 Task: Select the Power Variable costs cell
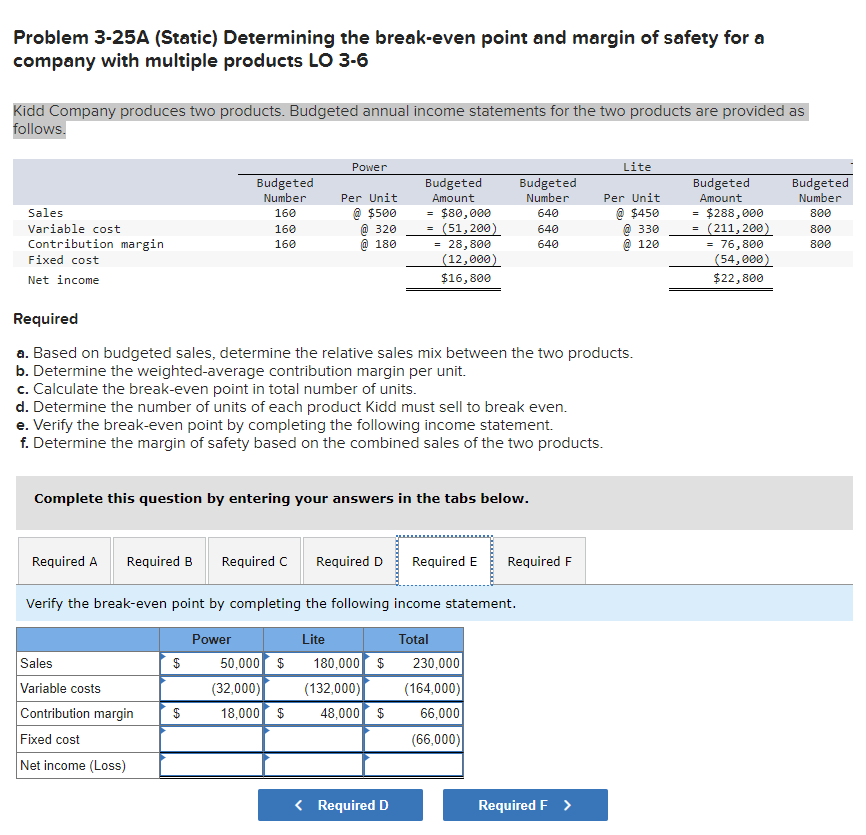click(212, 689)
